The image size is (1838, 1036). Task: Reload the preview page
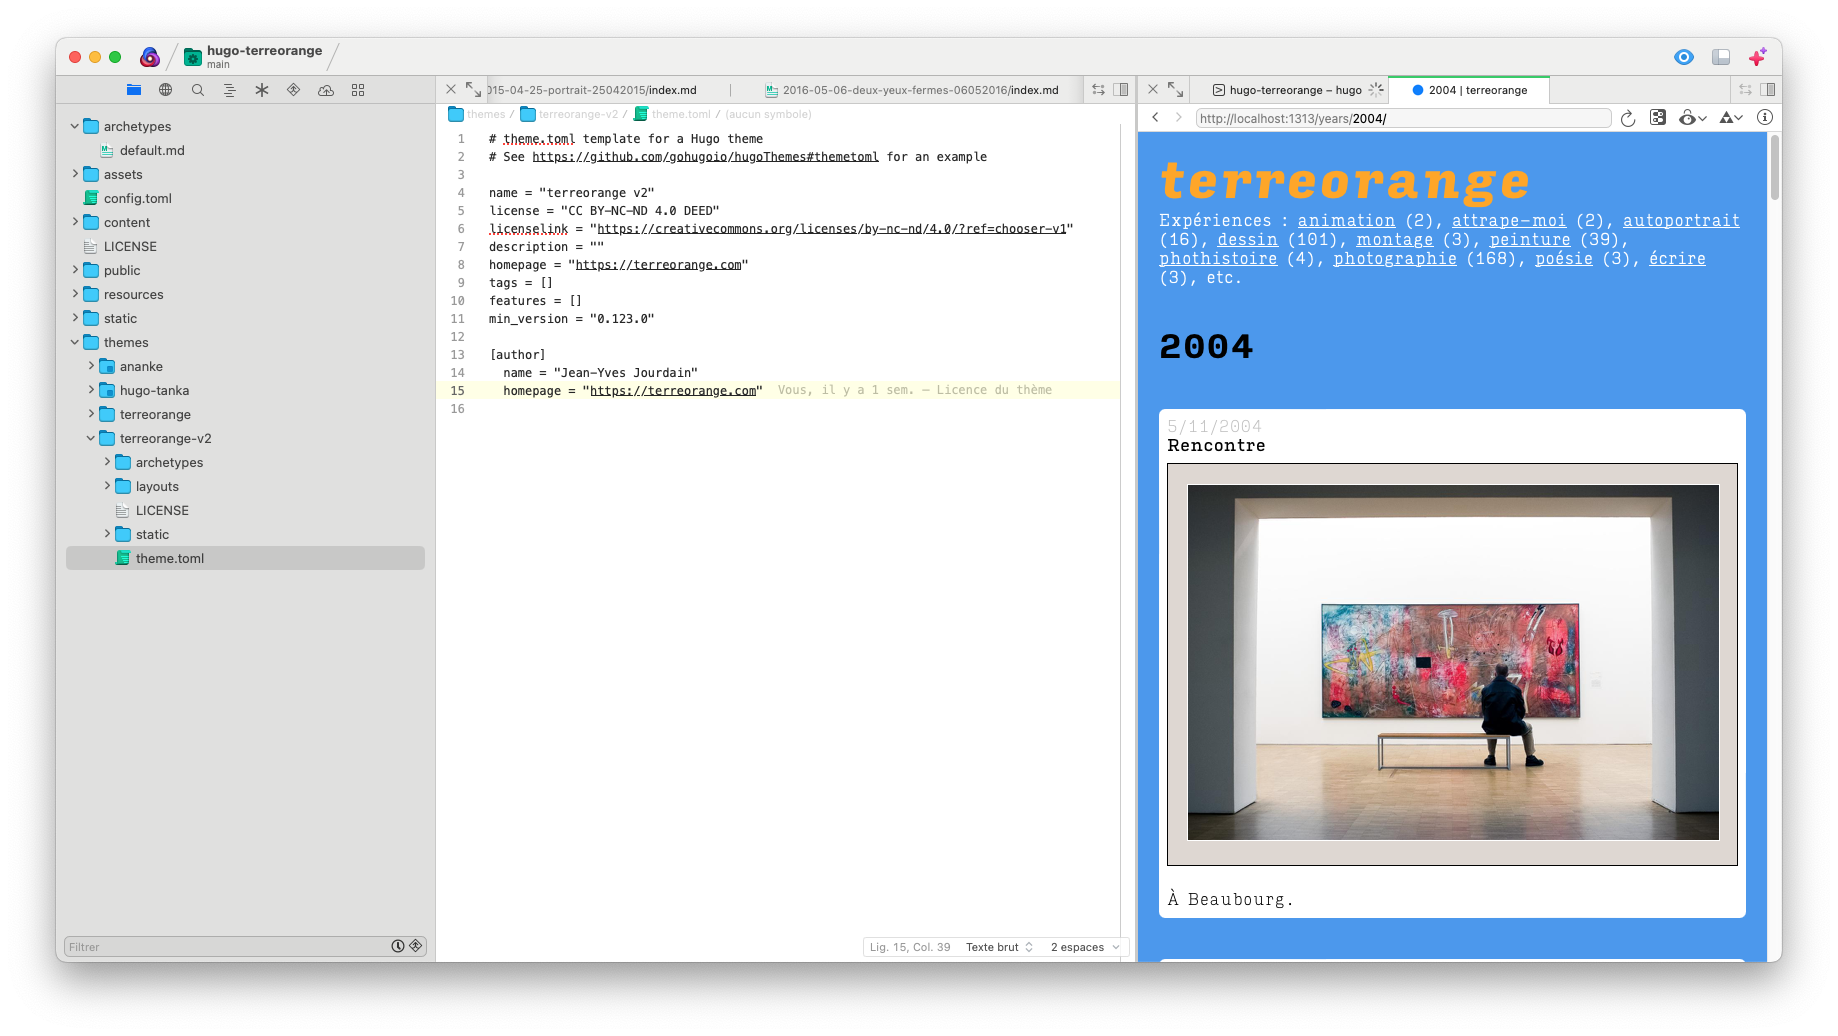(x=1628, y=118)
